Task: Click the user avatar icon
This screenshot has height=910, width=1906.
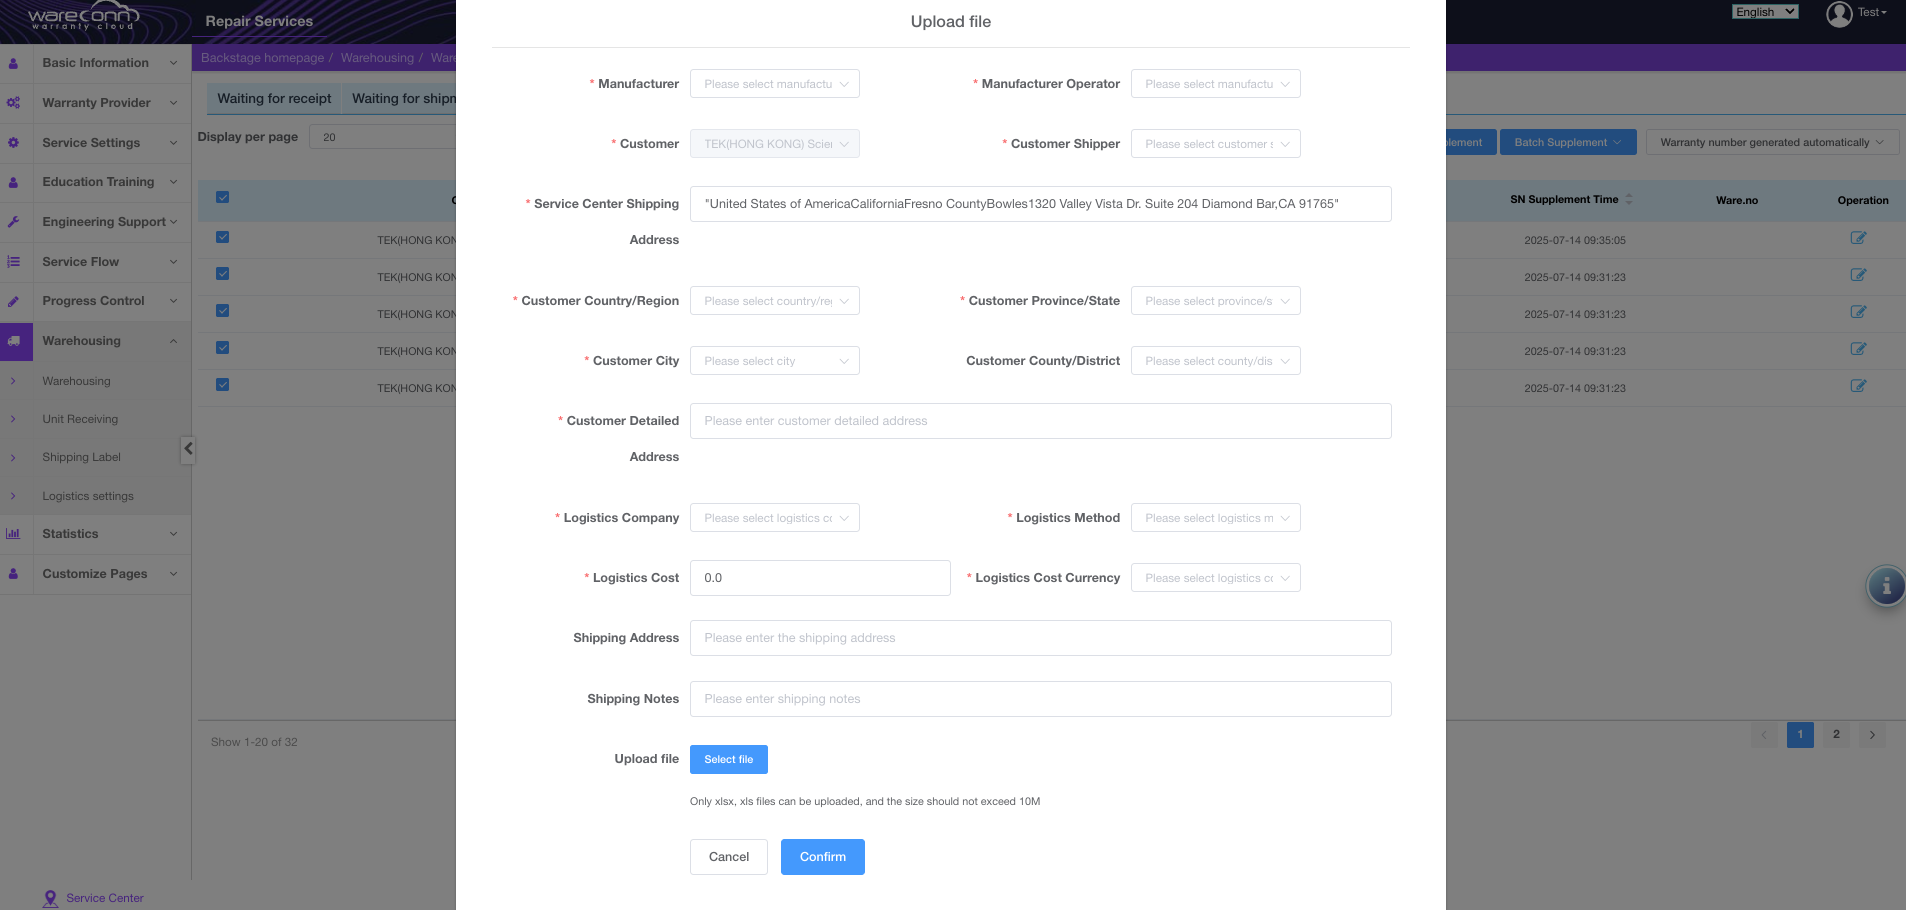Action: [x=1839, y=14]
